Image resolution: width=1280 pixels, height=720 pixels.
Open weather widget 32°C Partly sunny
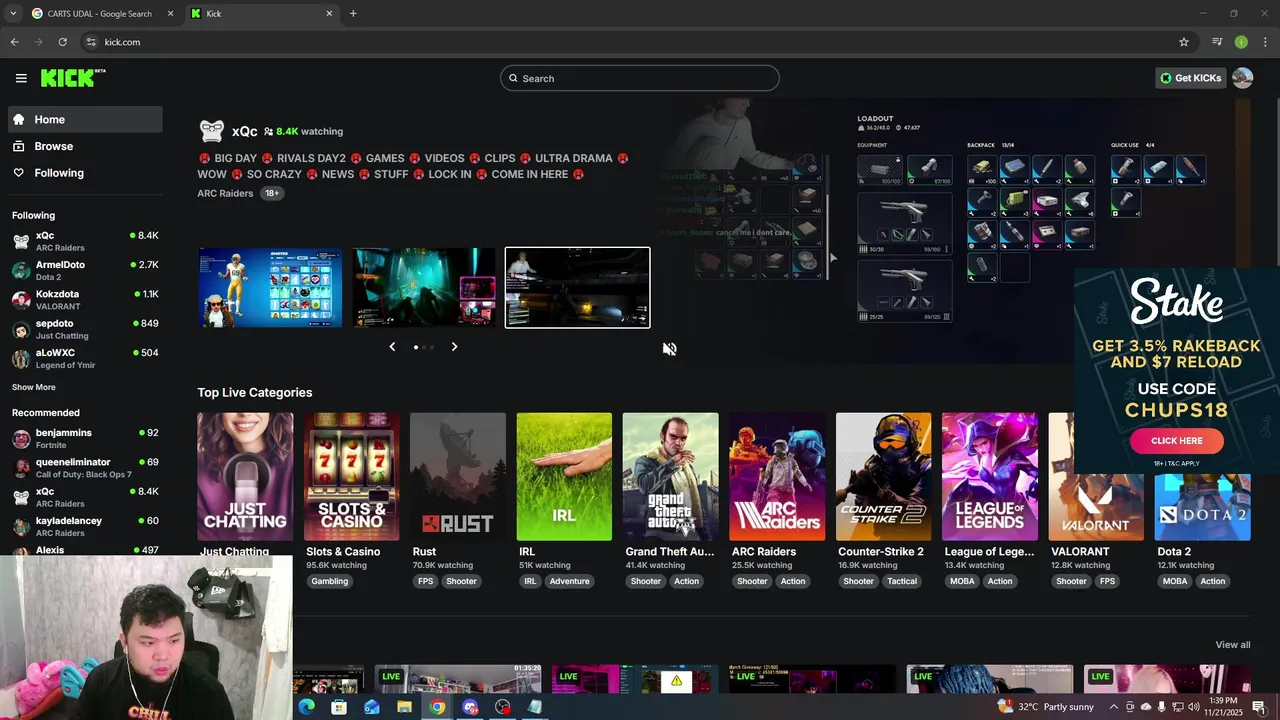1046,707
